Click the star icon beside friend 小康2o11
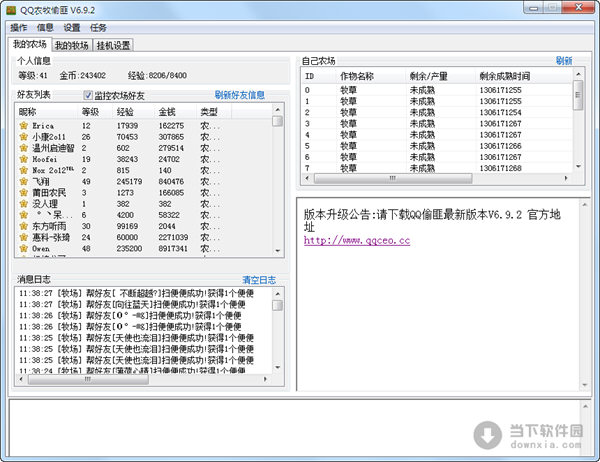Image resolution: width=600 pixels, height=462 pixels. click(24, 137)
